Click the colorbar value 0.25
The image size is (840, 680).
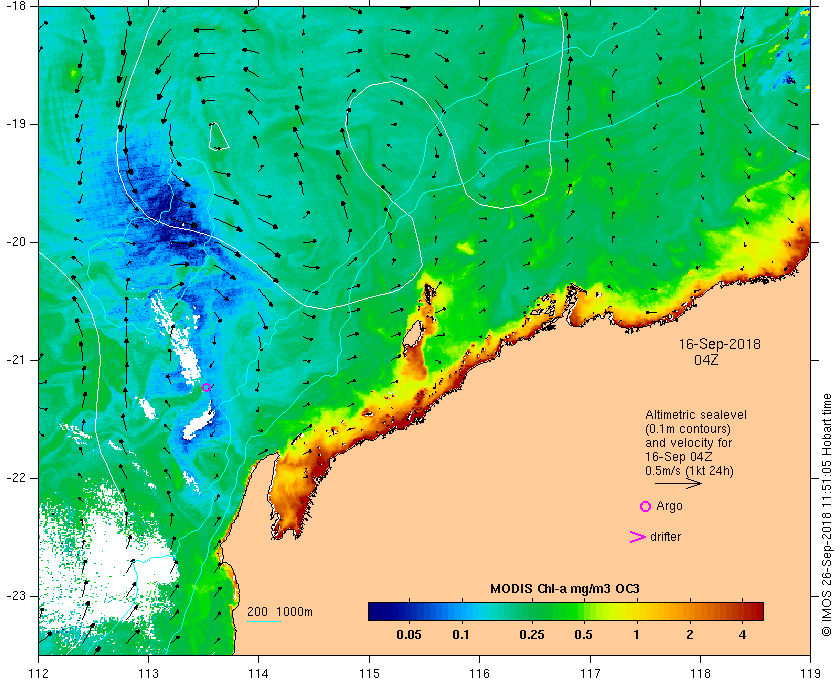532,636
